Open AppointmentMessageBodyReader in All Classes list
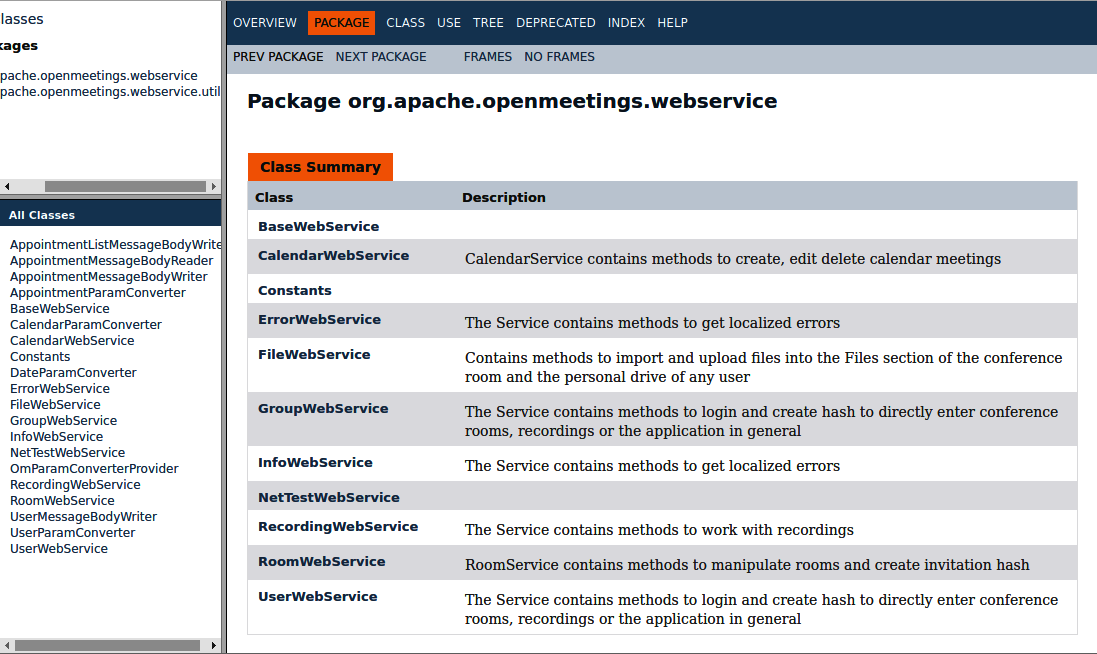 click(x=111, y=260)
